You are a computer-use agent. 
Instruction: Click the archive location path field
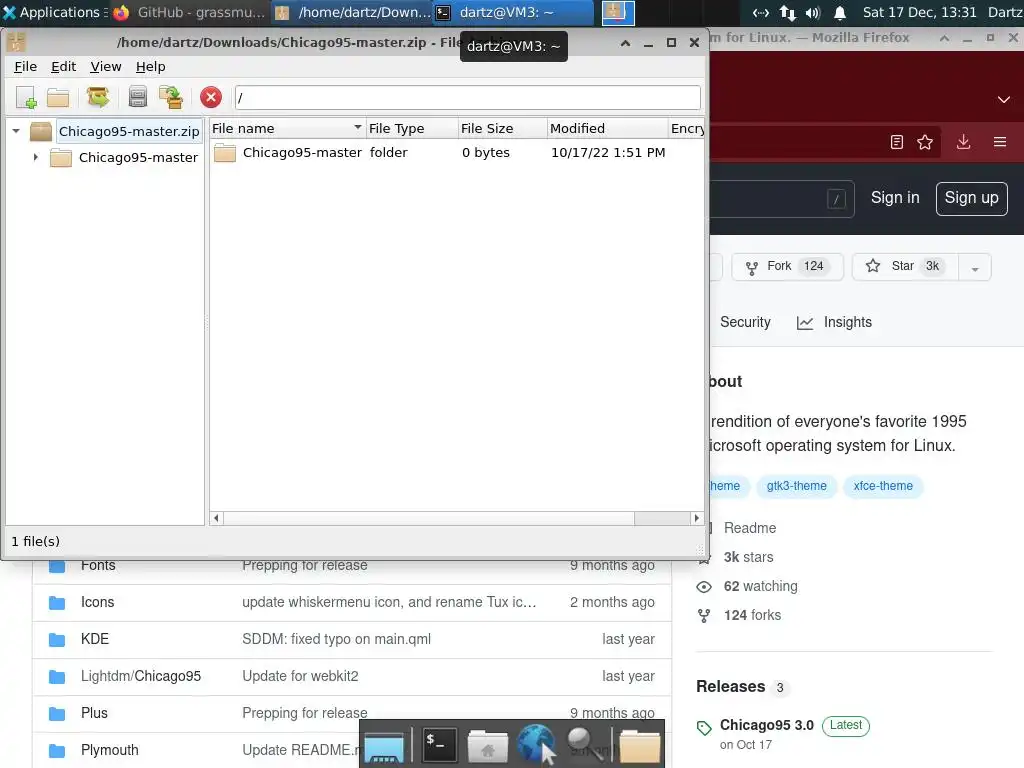[468, 98]
